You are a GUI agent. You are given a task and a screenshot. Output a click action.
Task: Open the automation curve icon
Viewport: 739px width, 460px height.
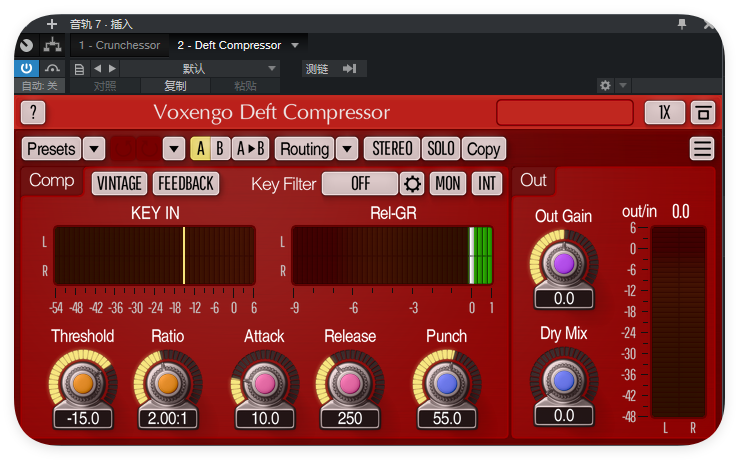[52, 68]
